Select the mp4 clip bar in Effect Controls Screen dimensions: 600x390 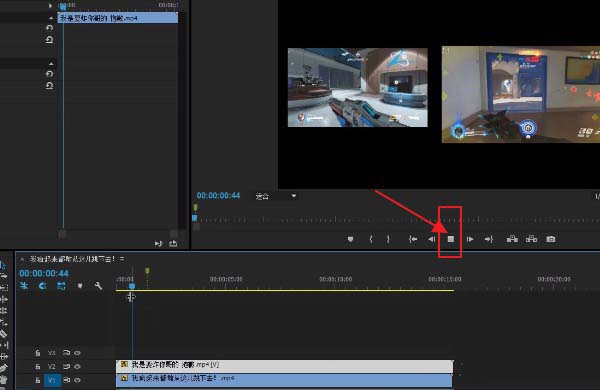click(118, 18)
